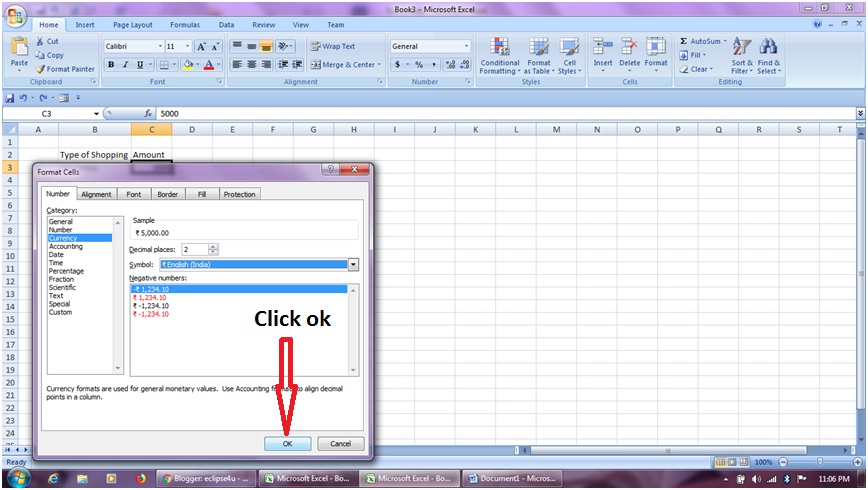Click Decrease Indent icon

coord(283,65)
